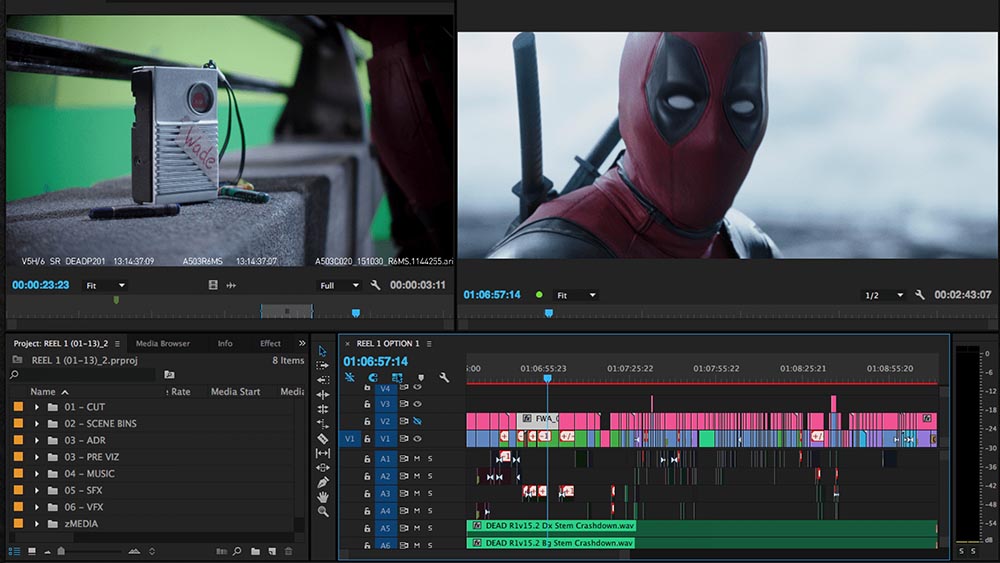Mute audio track A1
This screenshot has height=563, width=1000.
tap(417, 459)
